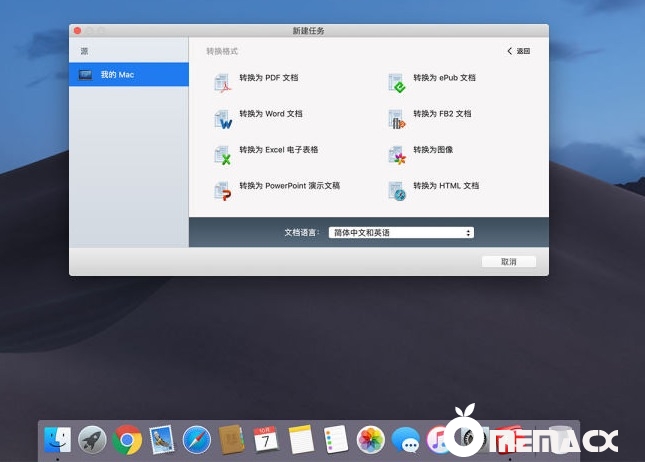Choose 转换为 FB2 文档 text label

tap(442, 114)
